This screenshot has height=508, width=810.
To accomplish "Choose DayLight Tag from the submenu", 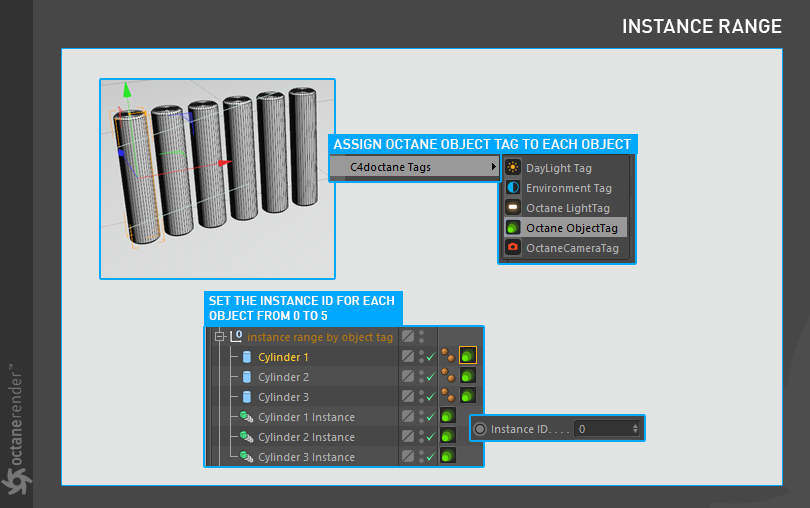I will pos(566,168).
